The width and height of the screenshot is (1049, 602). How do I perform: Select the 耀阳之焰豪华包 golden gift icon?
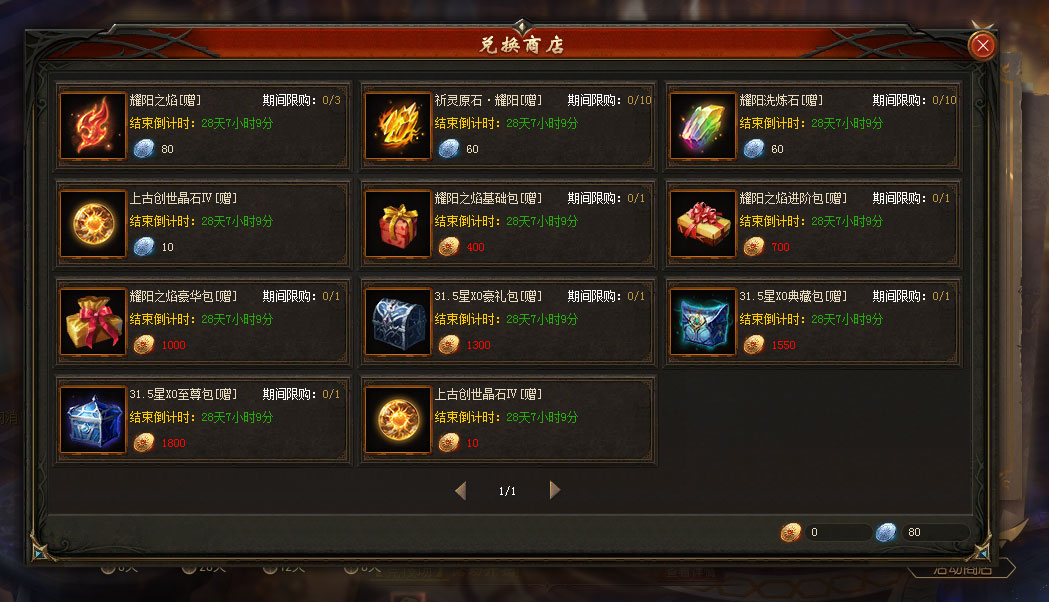pos(93,322)
